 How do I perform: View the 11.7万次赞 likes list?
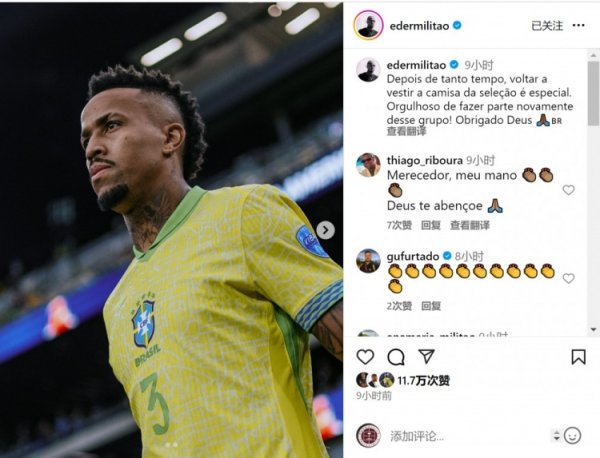pyautogui.click(x=423, y=380)
